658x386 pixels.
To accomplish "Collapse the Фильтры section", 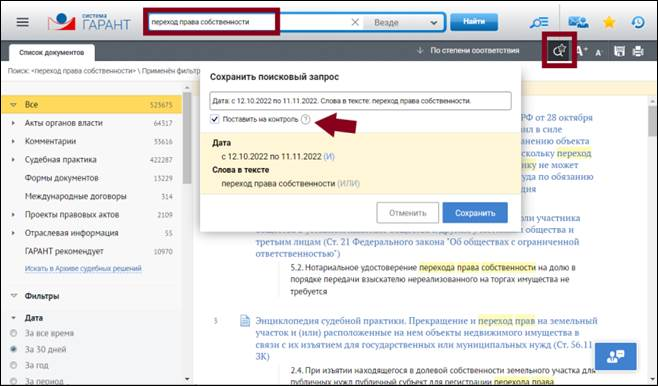I will pos(13,296).
